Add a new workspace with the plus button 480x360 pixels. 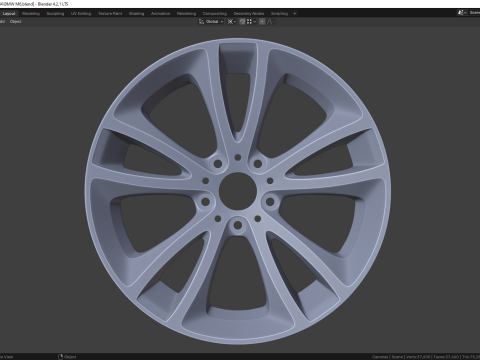(x=295, y=14)
